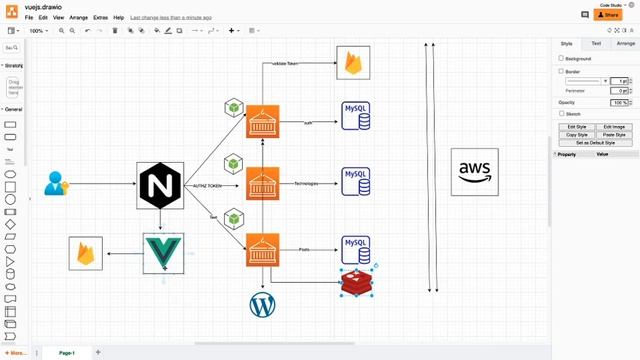Select the Vue.js logo shape

163,253
